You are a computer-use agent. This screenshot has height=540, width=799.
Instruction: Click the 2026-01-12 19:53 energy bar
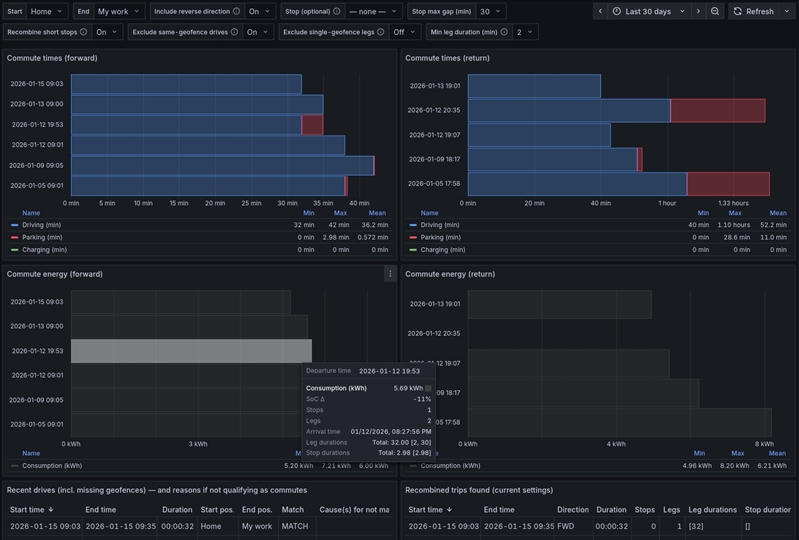tap(190, 351)
